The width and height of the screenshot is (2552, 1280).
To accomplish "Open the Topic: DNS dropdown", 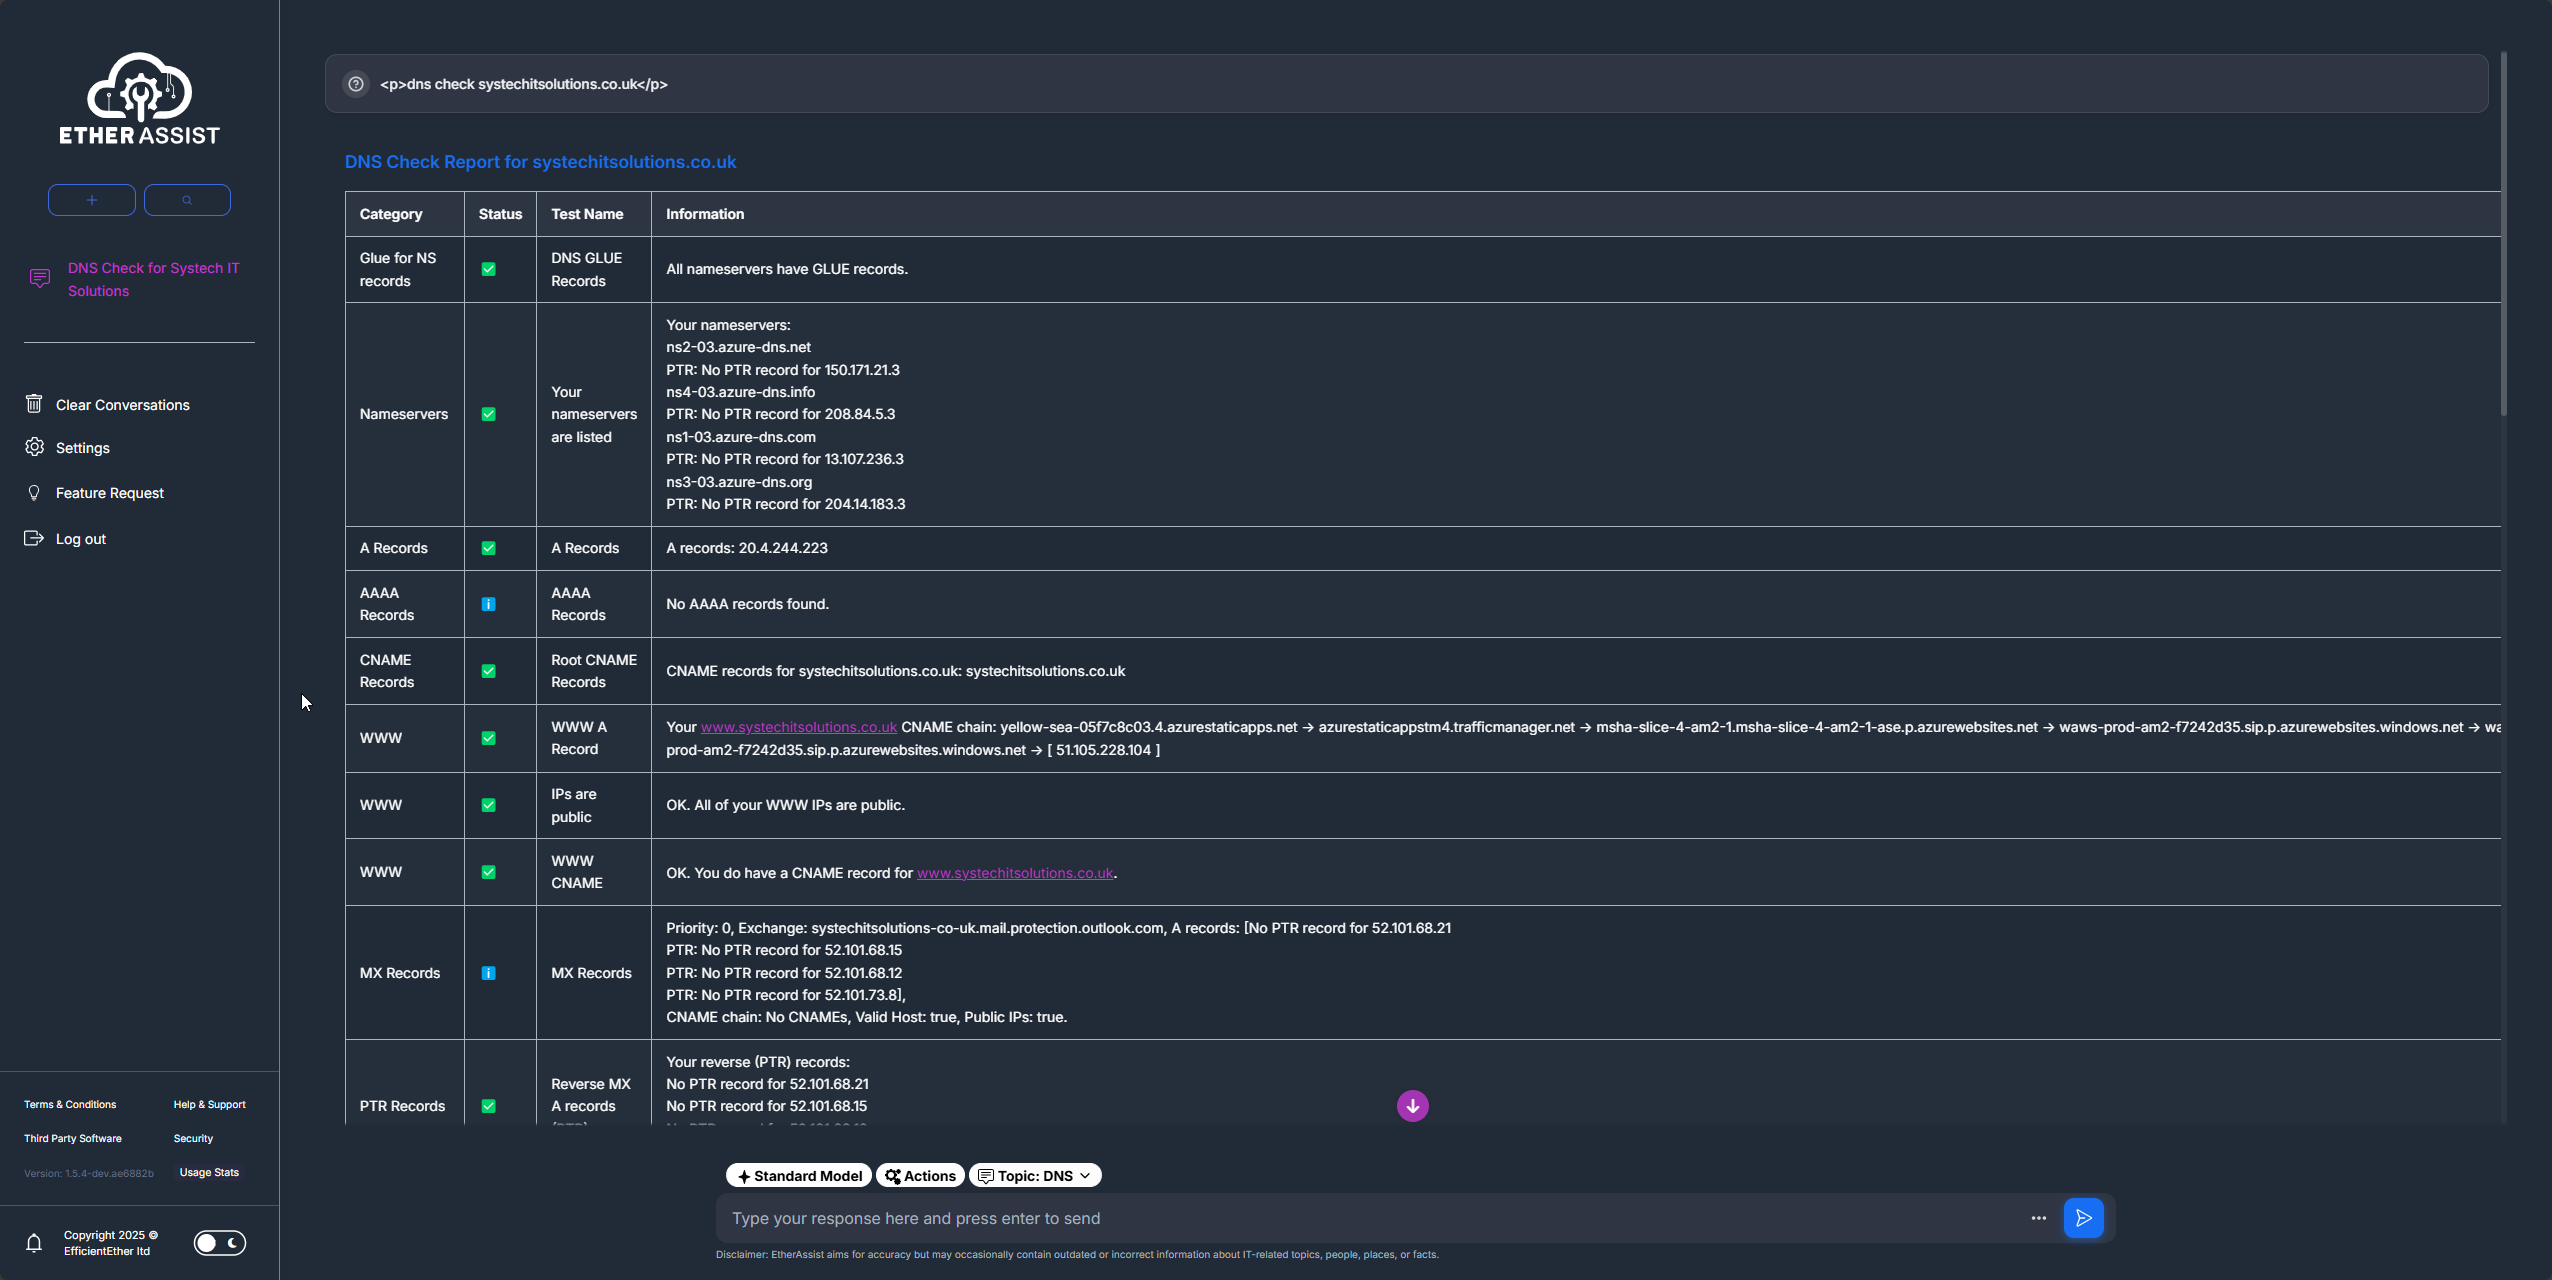I will [x=1035, y=1175].
